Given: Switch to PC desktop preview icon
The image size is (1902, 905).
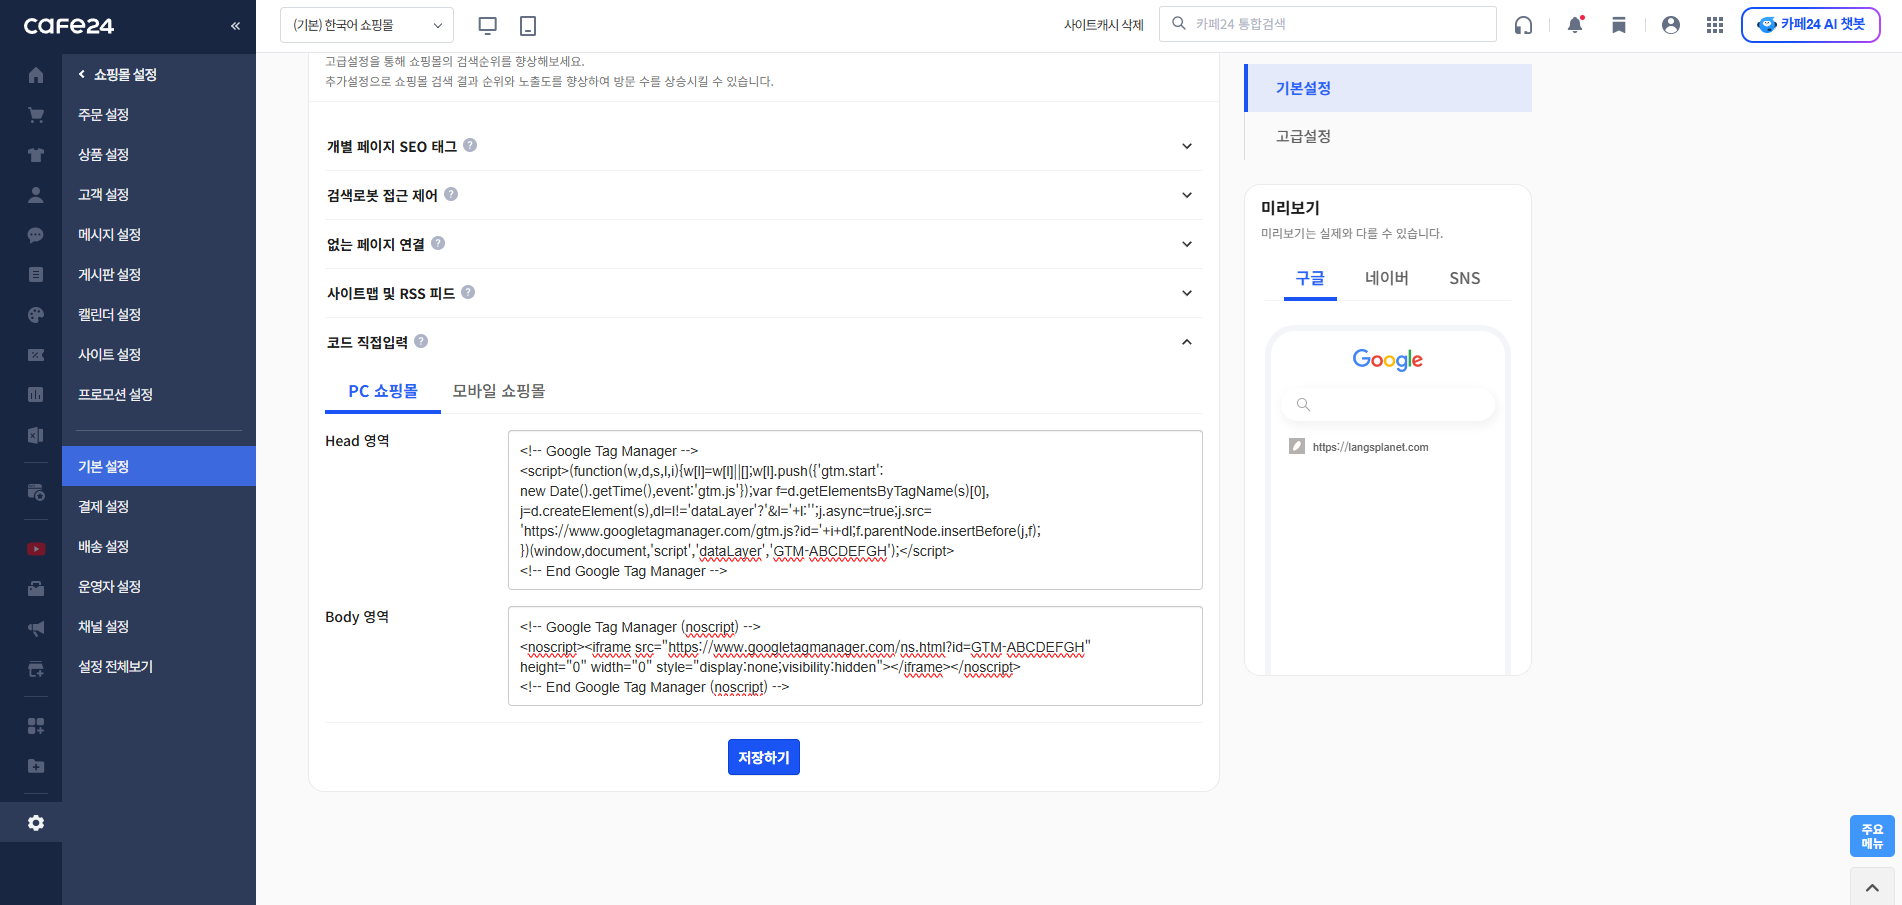Looking at the screenshot, I should tap(488, 25).
